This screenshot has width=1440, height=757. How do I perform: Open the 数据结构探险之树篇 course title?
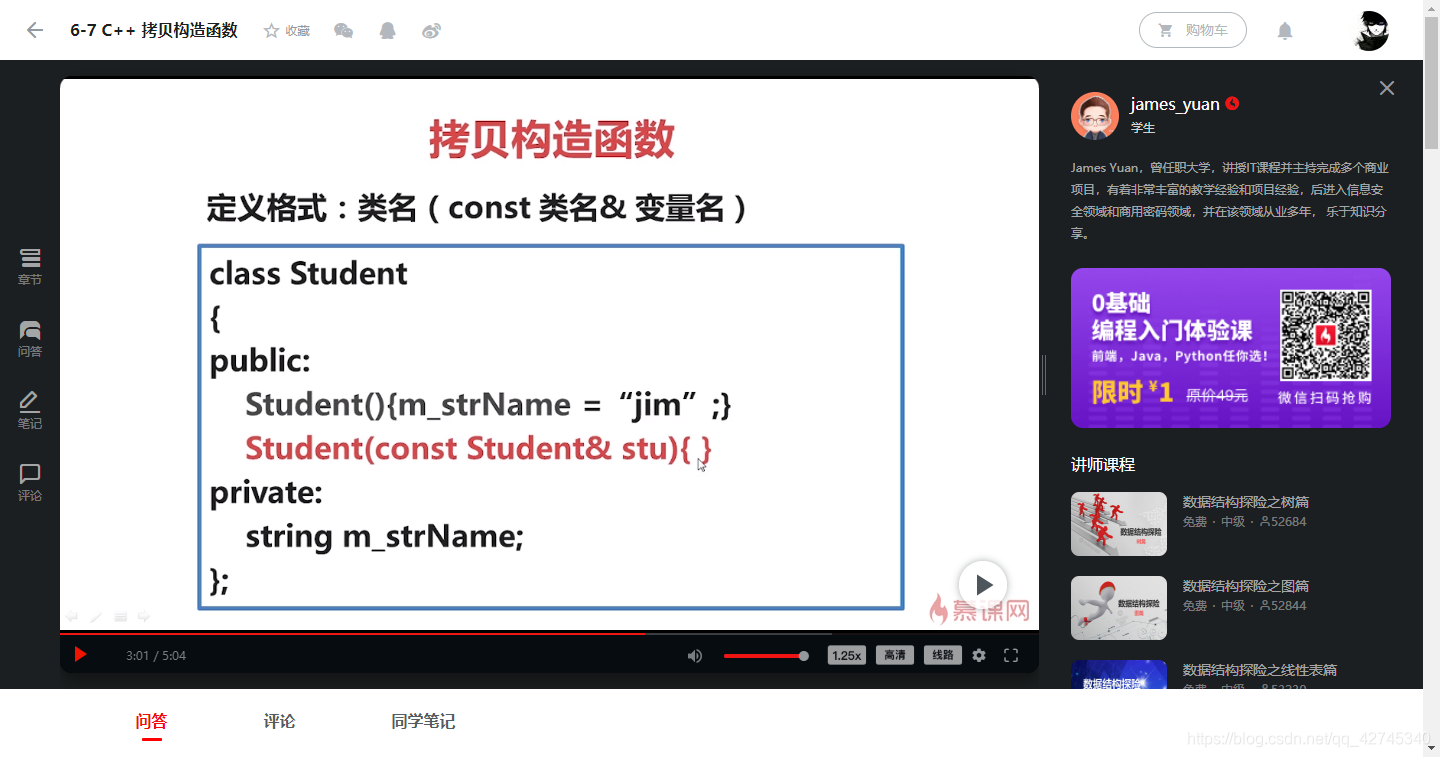[1246, 502]
